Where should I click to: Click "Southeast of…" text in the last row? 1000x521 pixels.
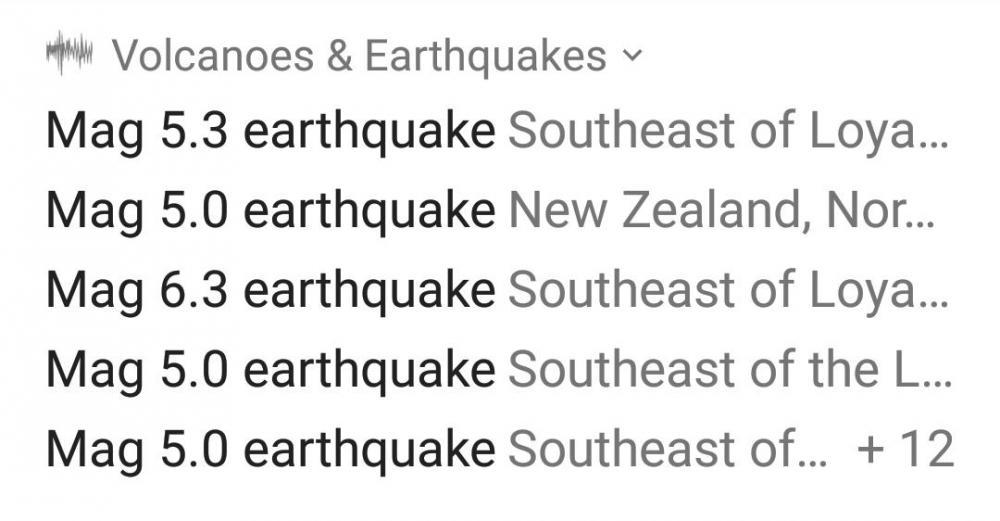(x=668, y=449)
